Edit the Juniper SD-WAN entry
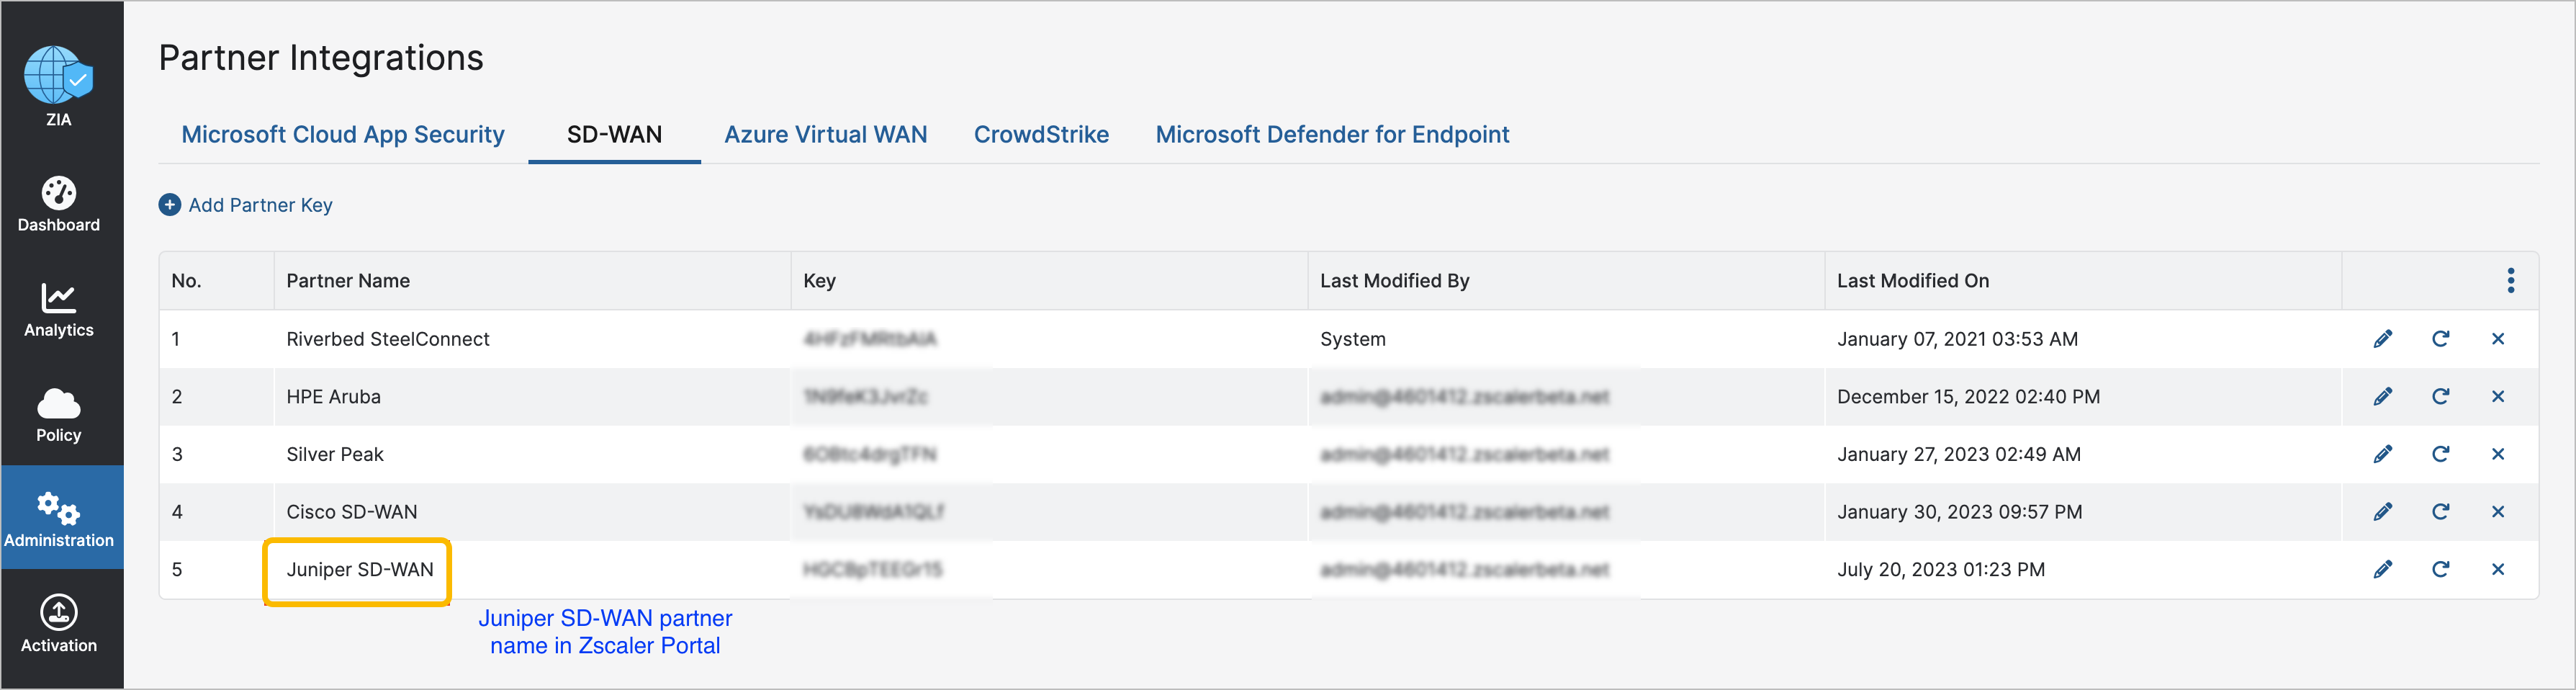The image size is (2576, 690). point(2383,569)
